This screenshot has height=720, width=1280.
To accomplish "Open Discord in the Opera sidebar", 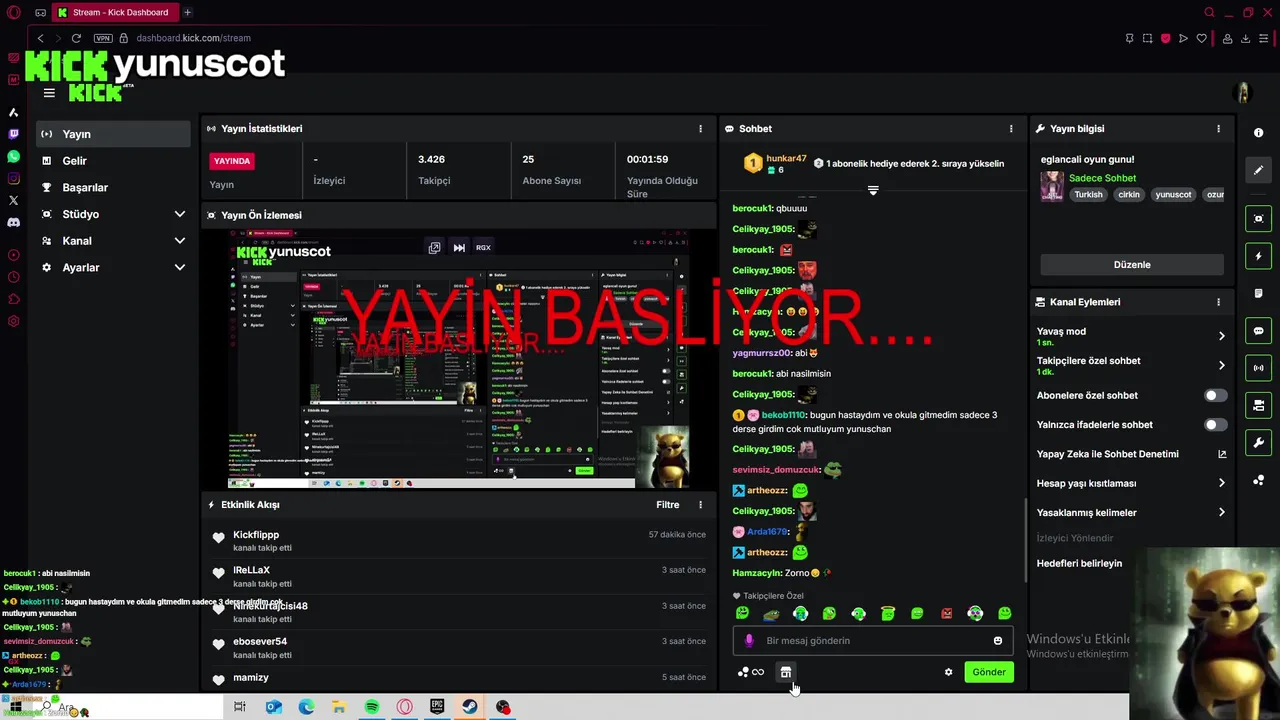I will 13,222.
